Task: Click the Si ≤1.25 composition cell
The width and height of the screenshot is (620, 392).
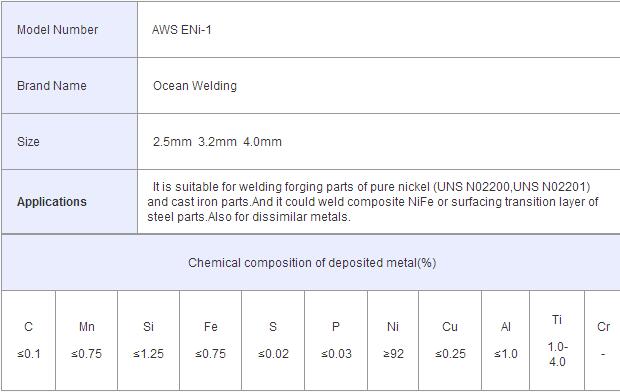Action: (x=148, y=341)
